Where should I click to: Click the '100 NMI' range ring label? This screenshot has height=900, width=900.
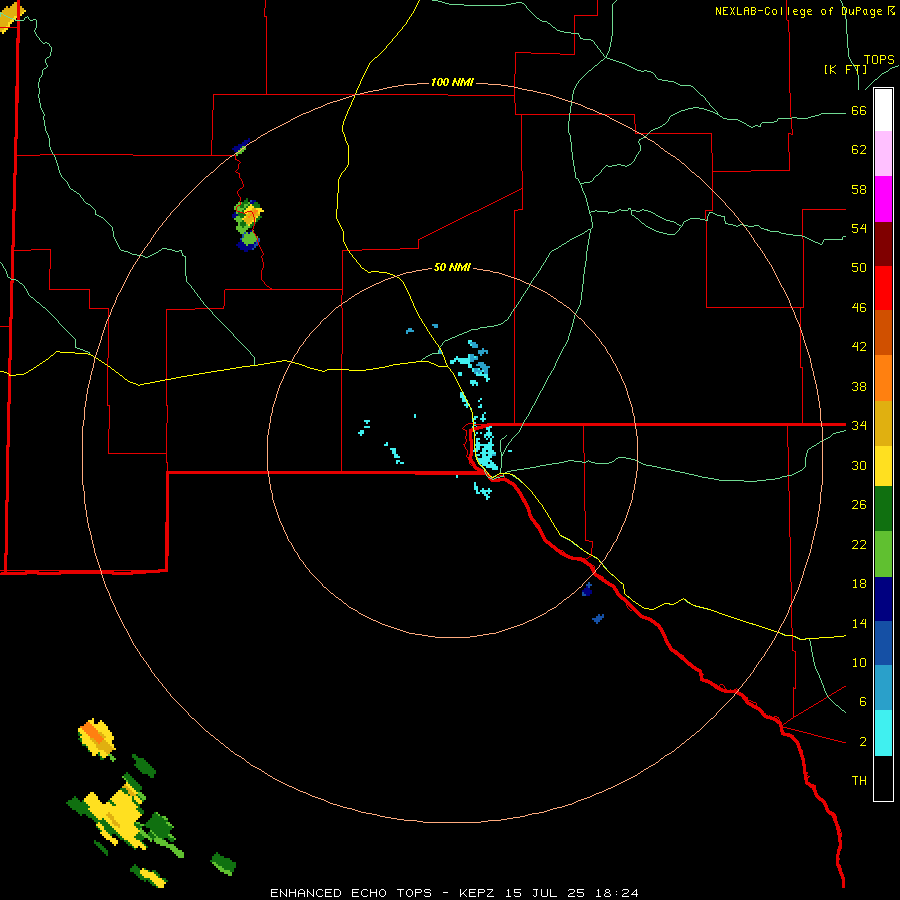tap(452, 83)
